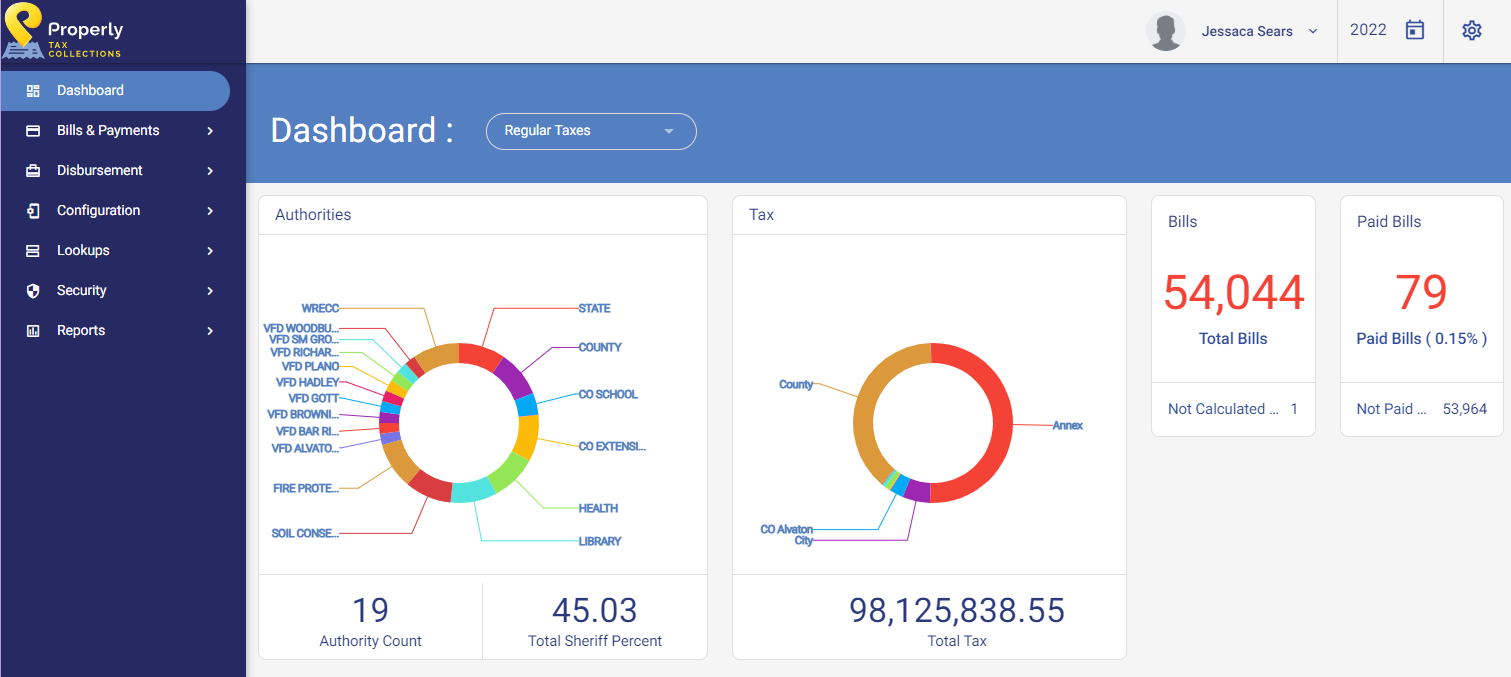This screenshot has width=1511, height=677.
Task: Open the Disbursement menu item
Action: coord(100,171)
